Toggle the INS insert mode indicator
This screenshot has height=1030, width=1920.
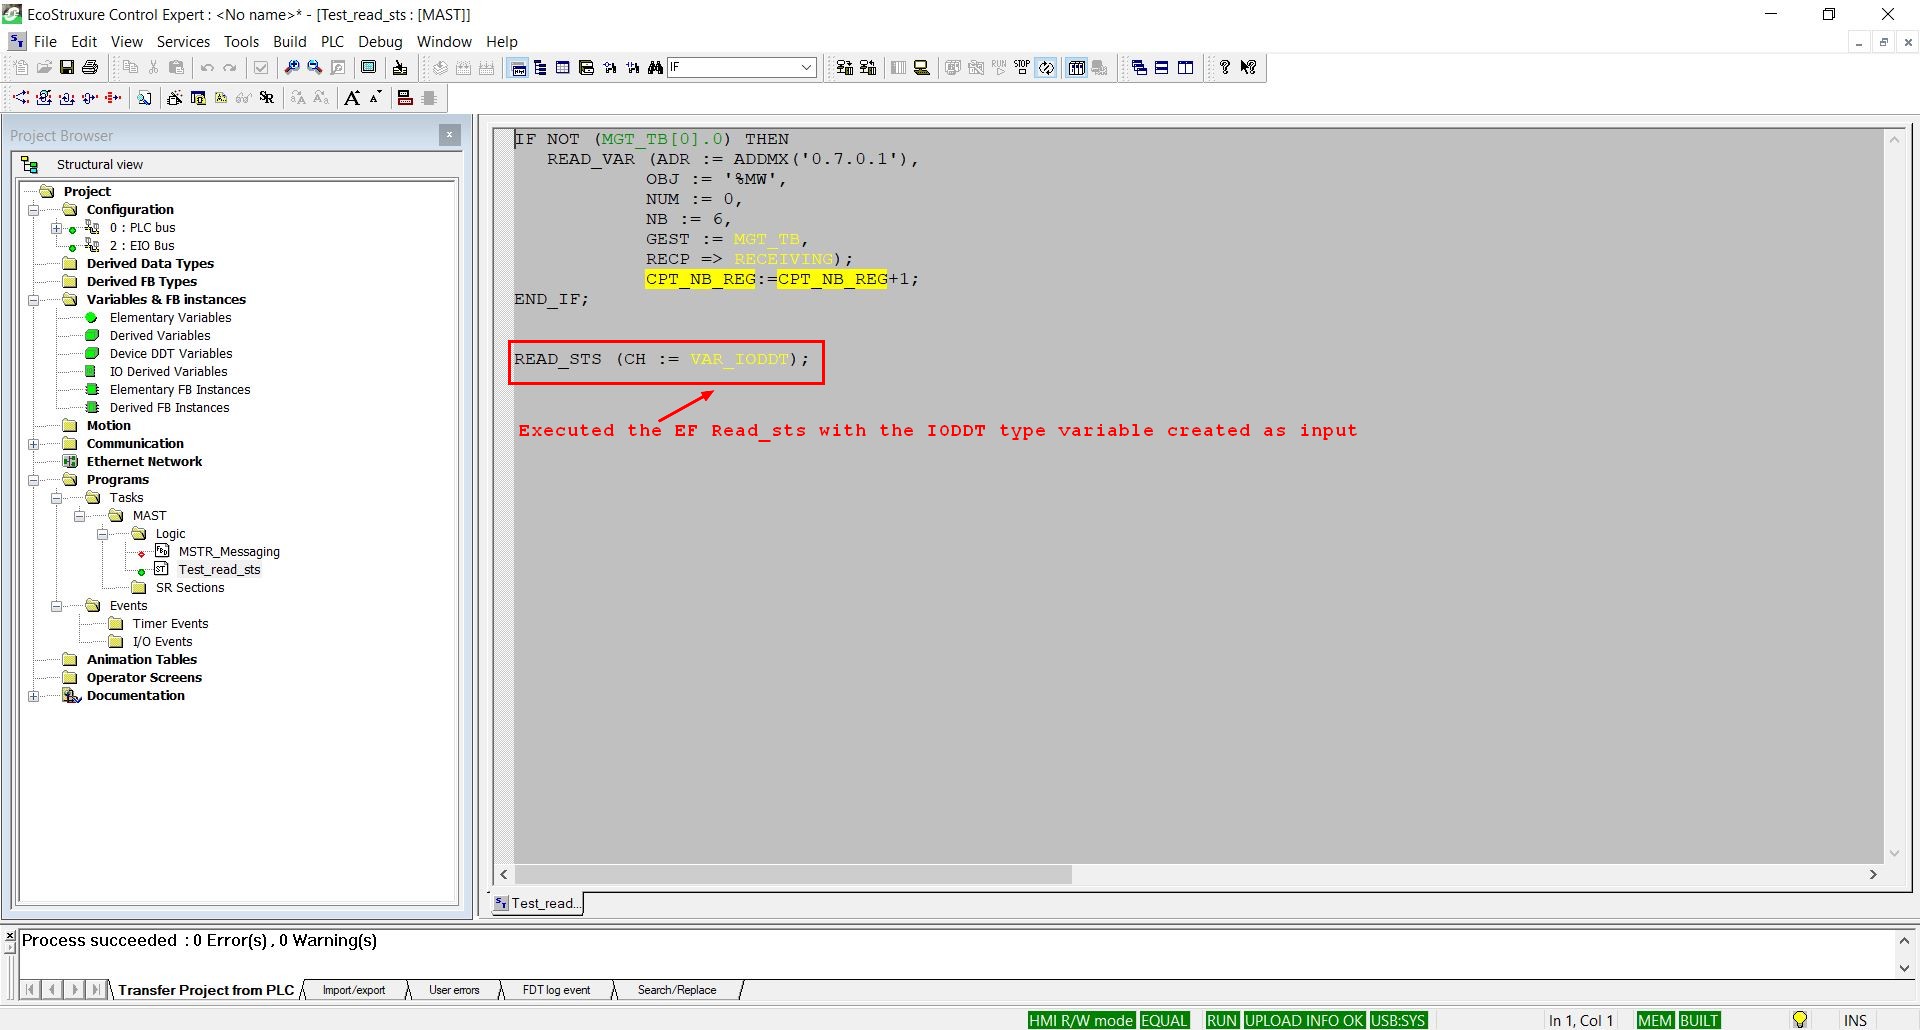(x=1855, y=1020)
